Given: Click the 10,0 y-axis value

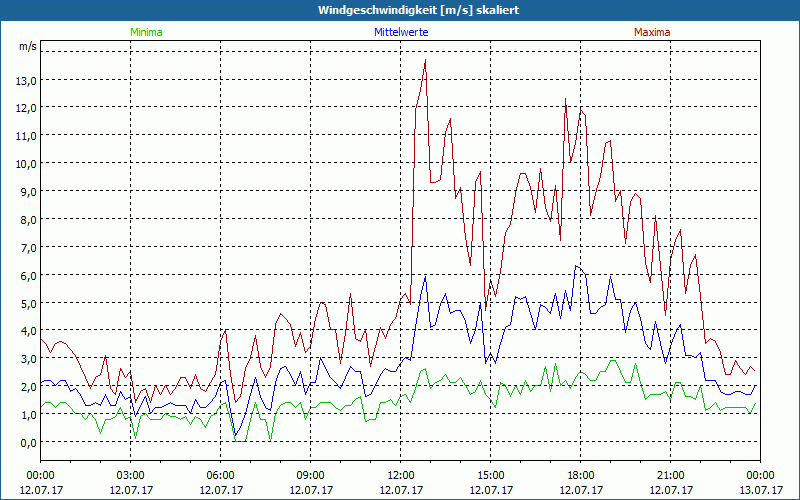Looking at the screenshot, I should pyautogui.click(x=27, y=164).
